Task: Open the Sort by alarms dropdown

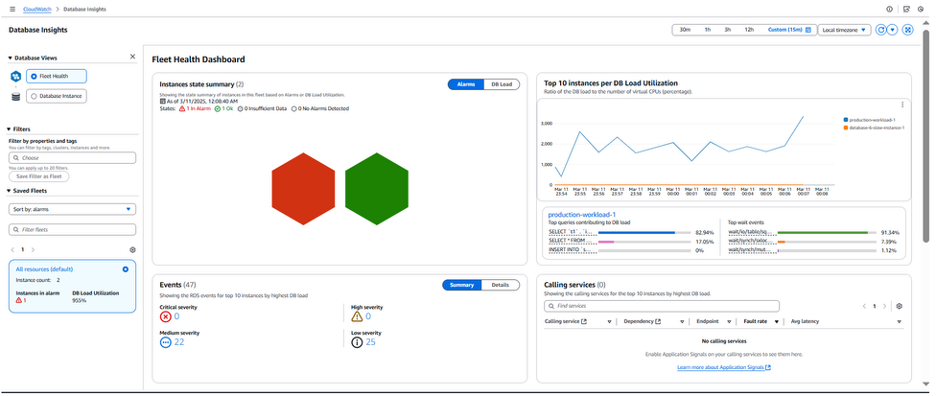Action: [x=72, y=210]
